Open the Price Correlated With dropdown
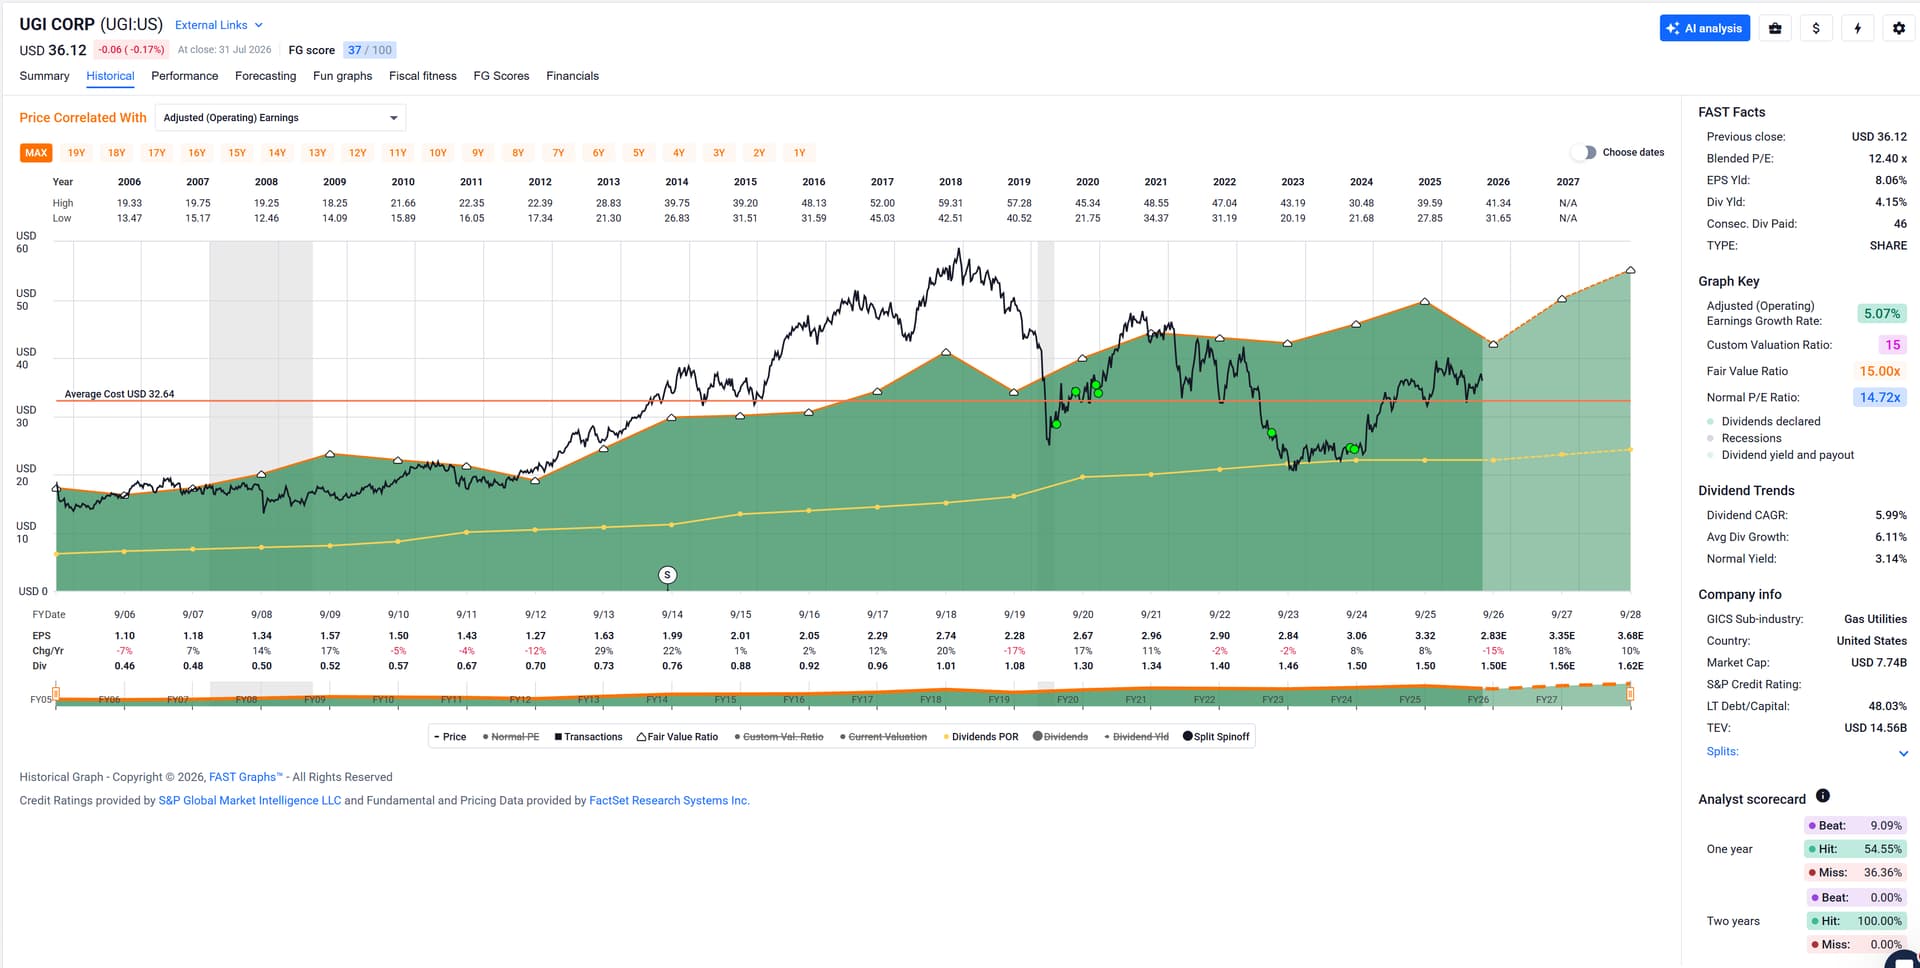 pos(281,118)
